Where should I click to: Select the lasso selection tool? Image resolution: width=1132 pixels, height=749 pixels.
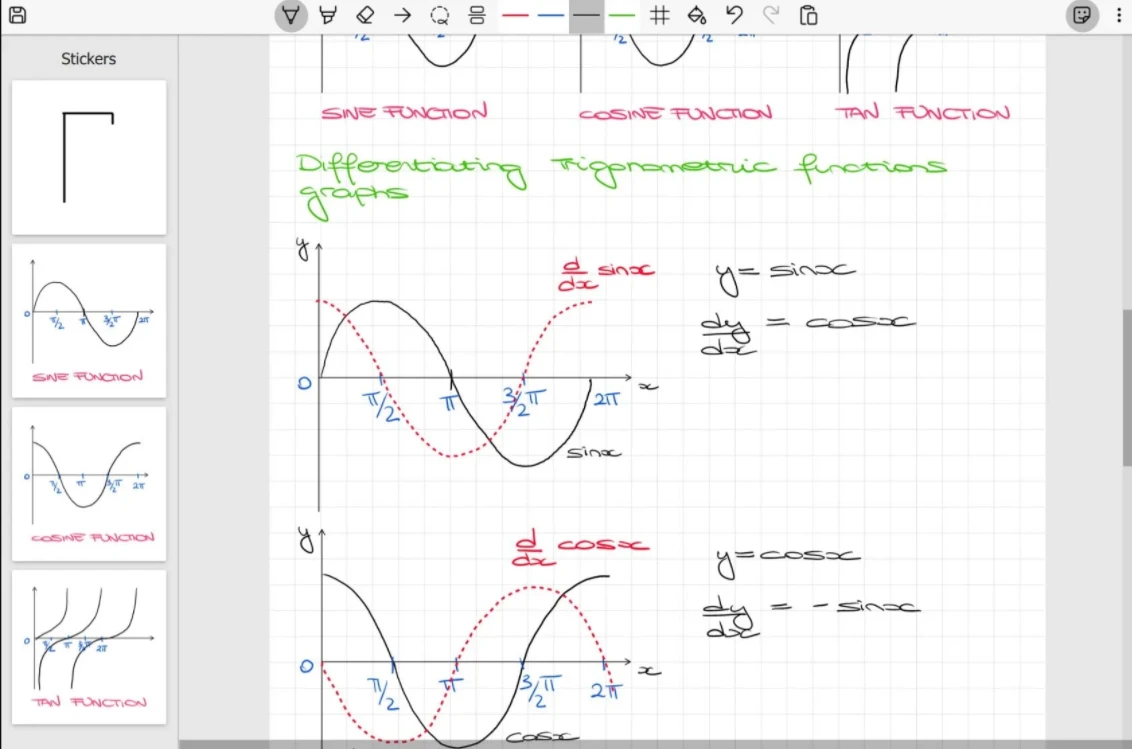[x=440, y=15]
